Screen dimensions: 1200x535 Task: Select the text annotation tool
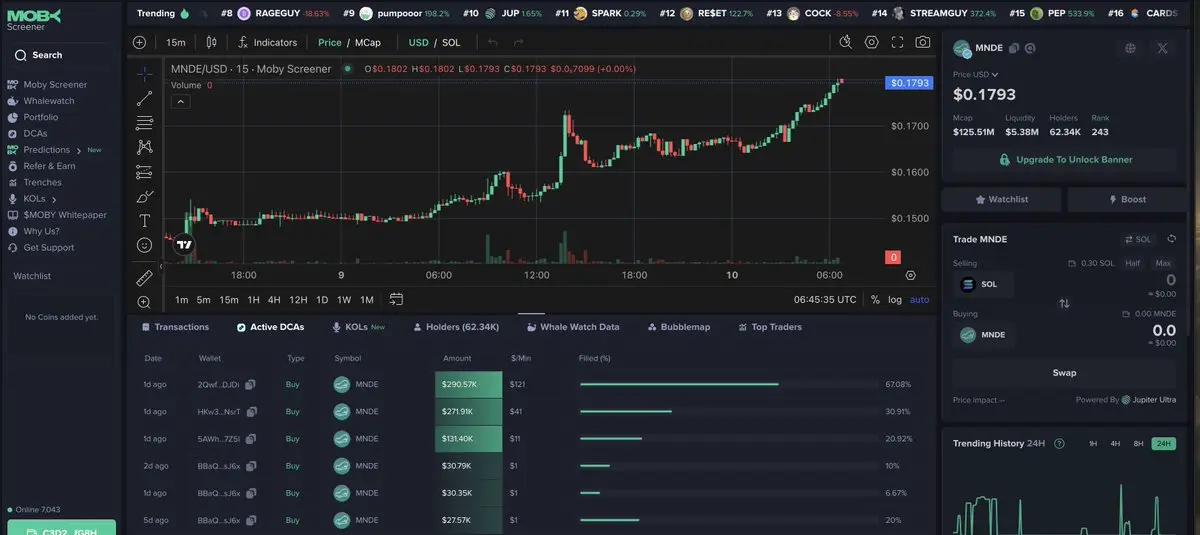[144, 220]
